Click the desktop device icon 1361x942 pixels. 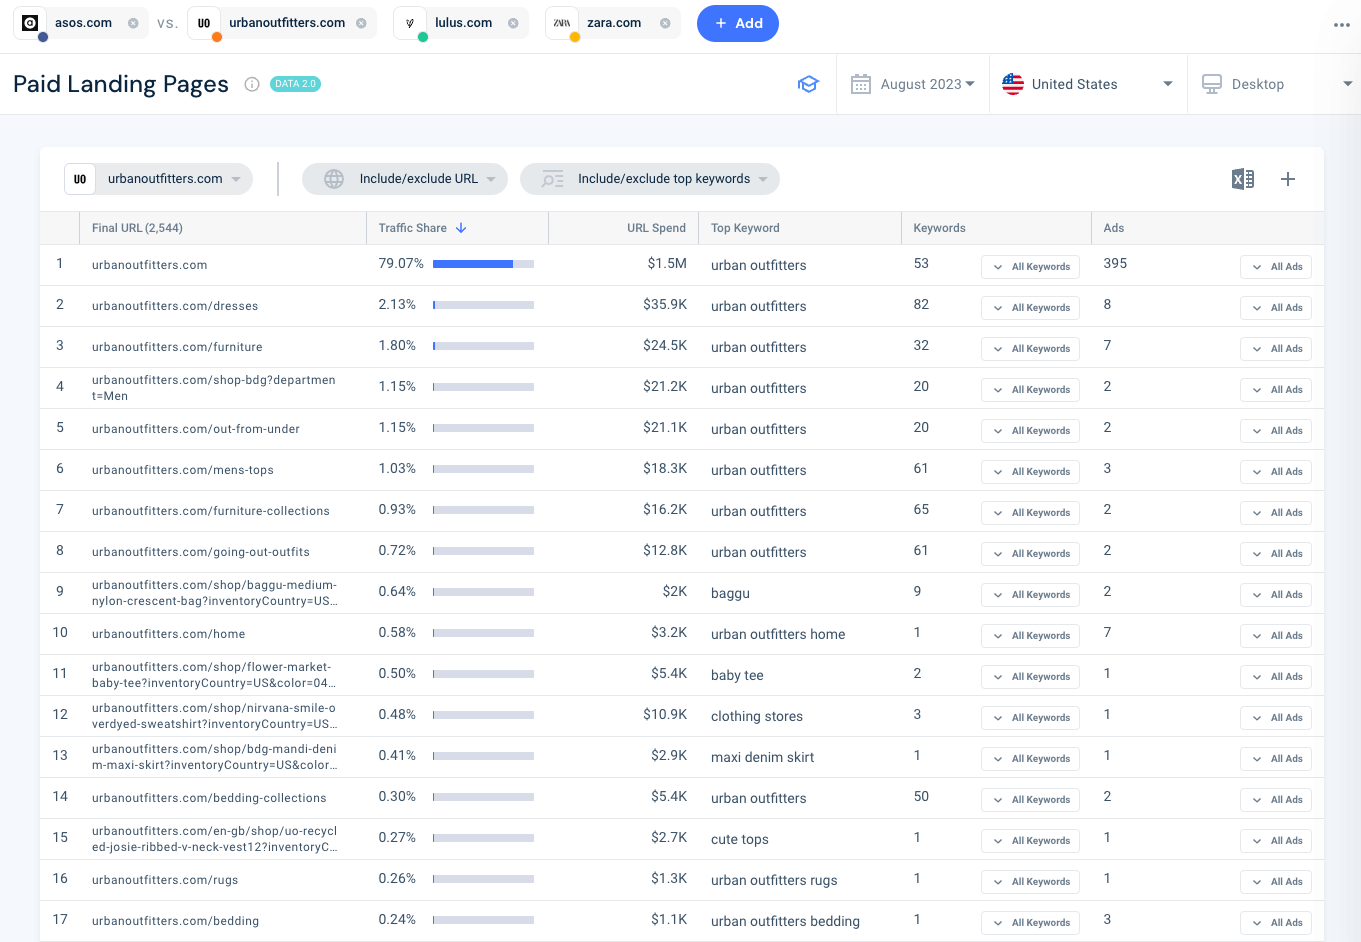1212,84
